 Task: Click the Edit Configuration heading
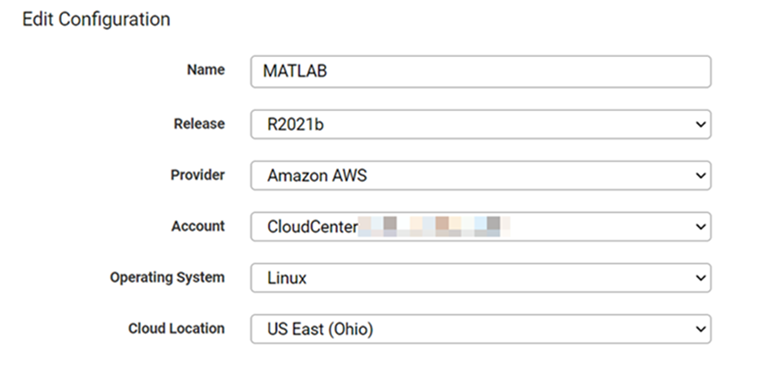point(96,19)
